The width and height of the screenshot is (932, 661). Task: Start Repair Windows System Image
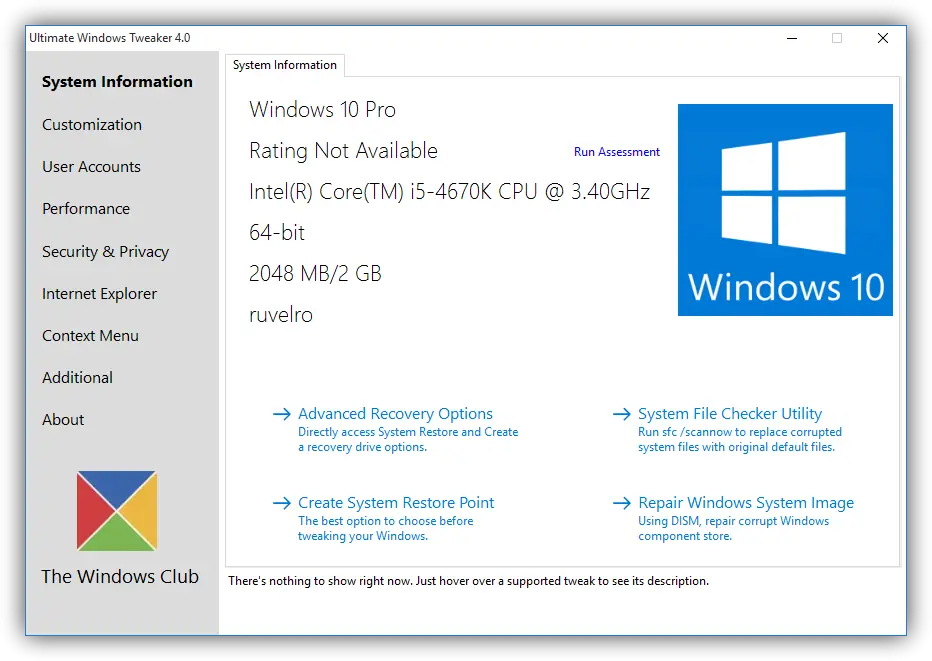746,502
